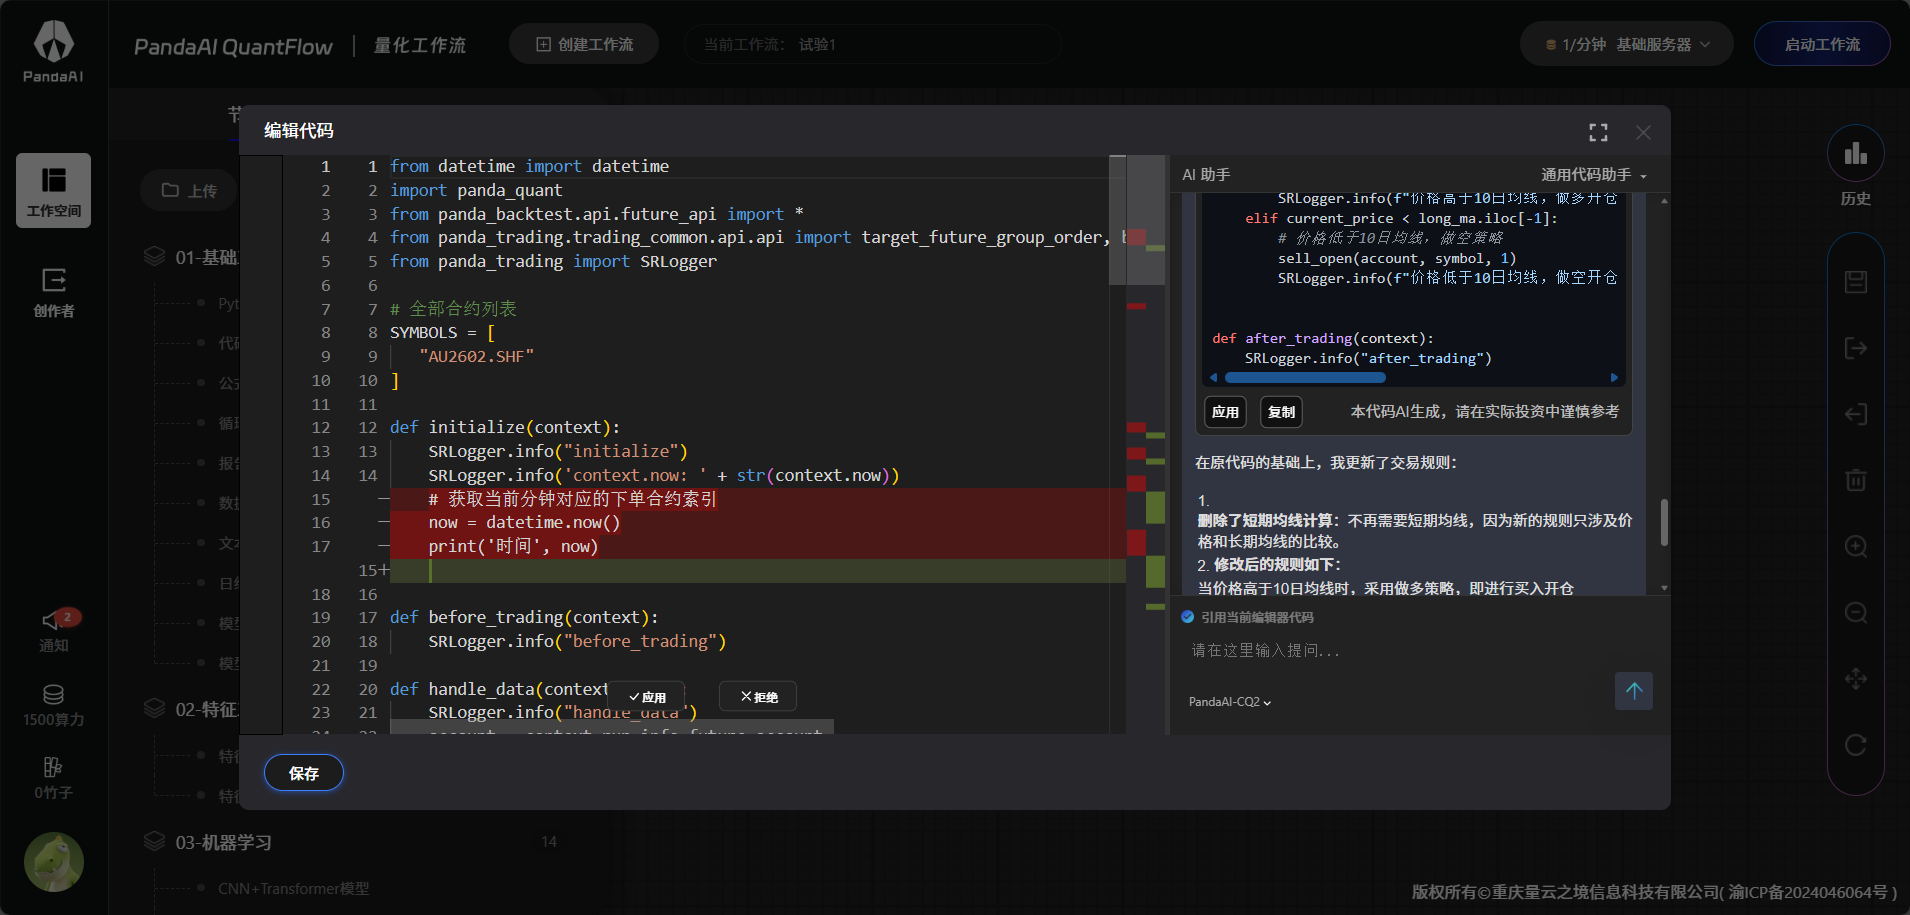Viewport: 1910px width, 915px height.
Task: Click the 0竹子 bamboo balance icon
Action: click(x=53, y=778)
